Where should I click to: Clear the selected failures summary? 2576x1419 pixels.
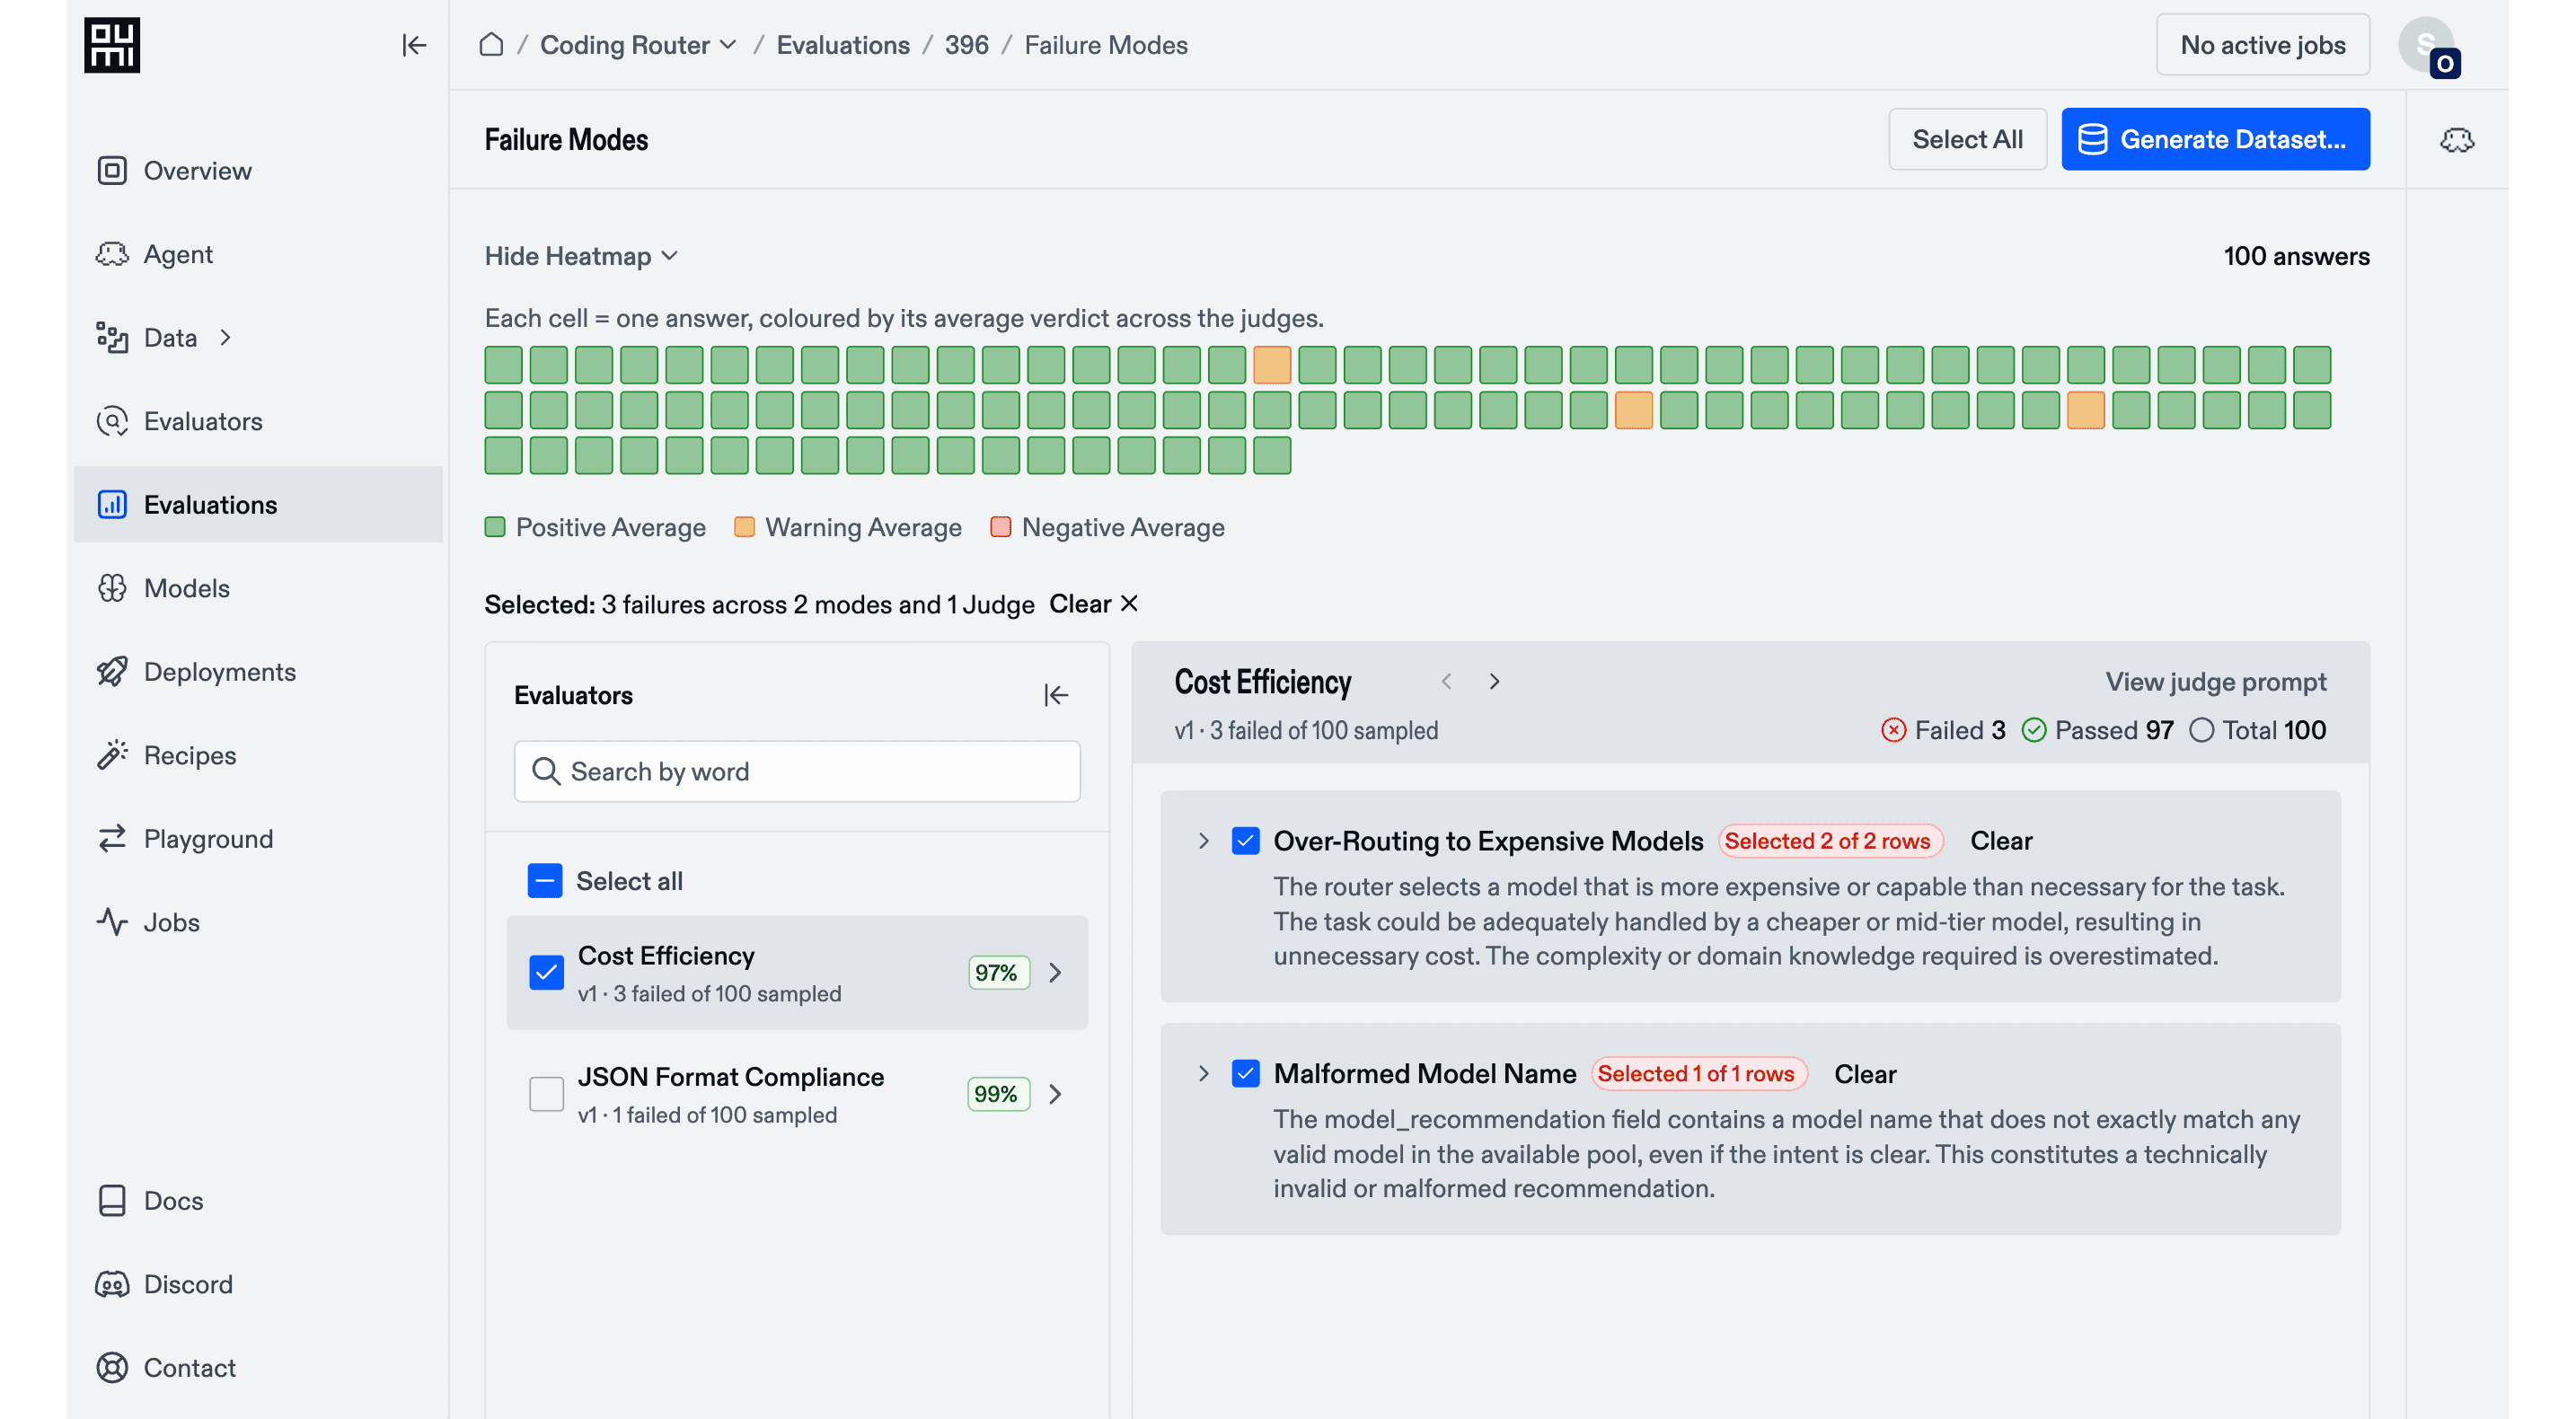coord(1093,604)
